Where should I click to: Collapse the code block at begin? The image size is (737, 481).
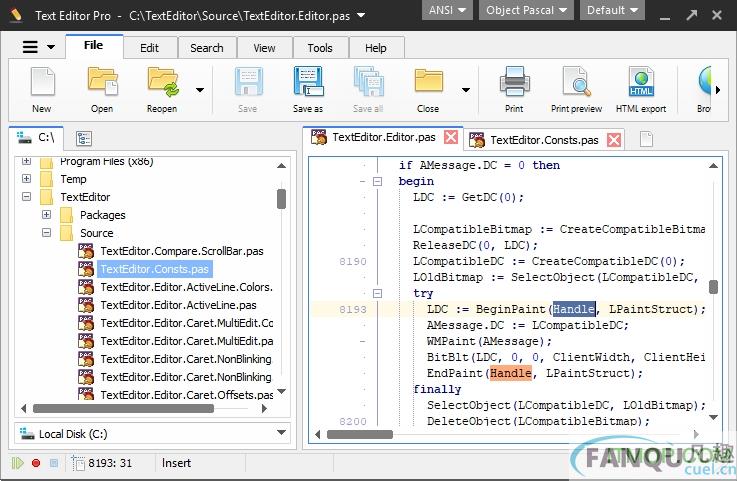tap(377, 182)
